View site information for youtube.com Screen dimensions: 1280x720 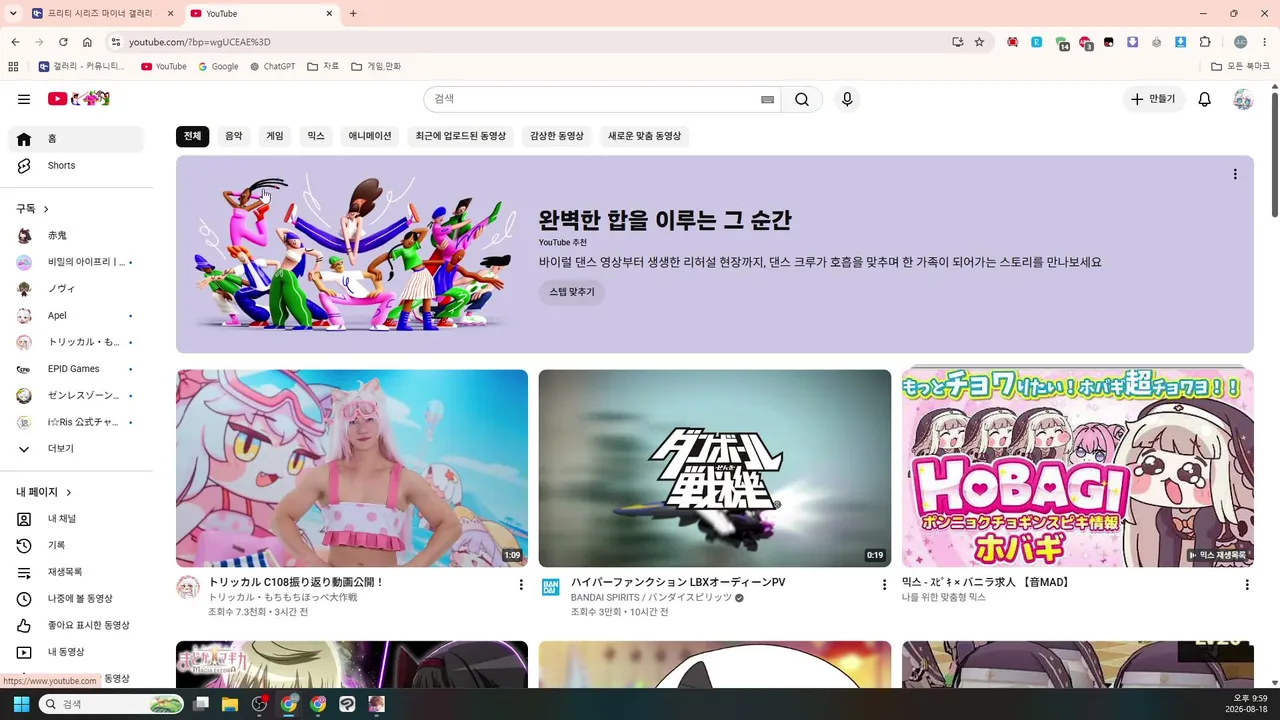pyautogui.click(x=115, y=42)
